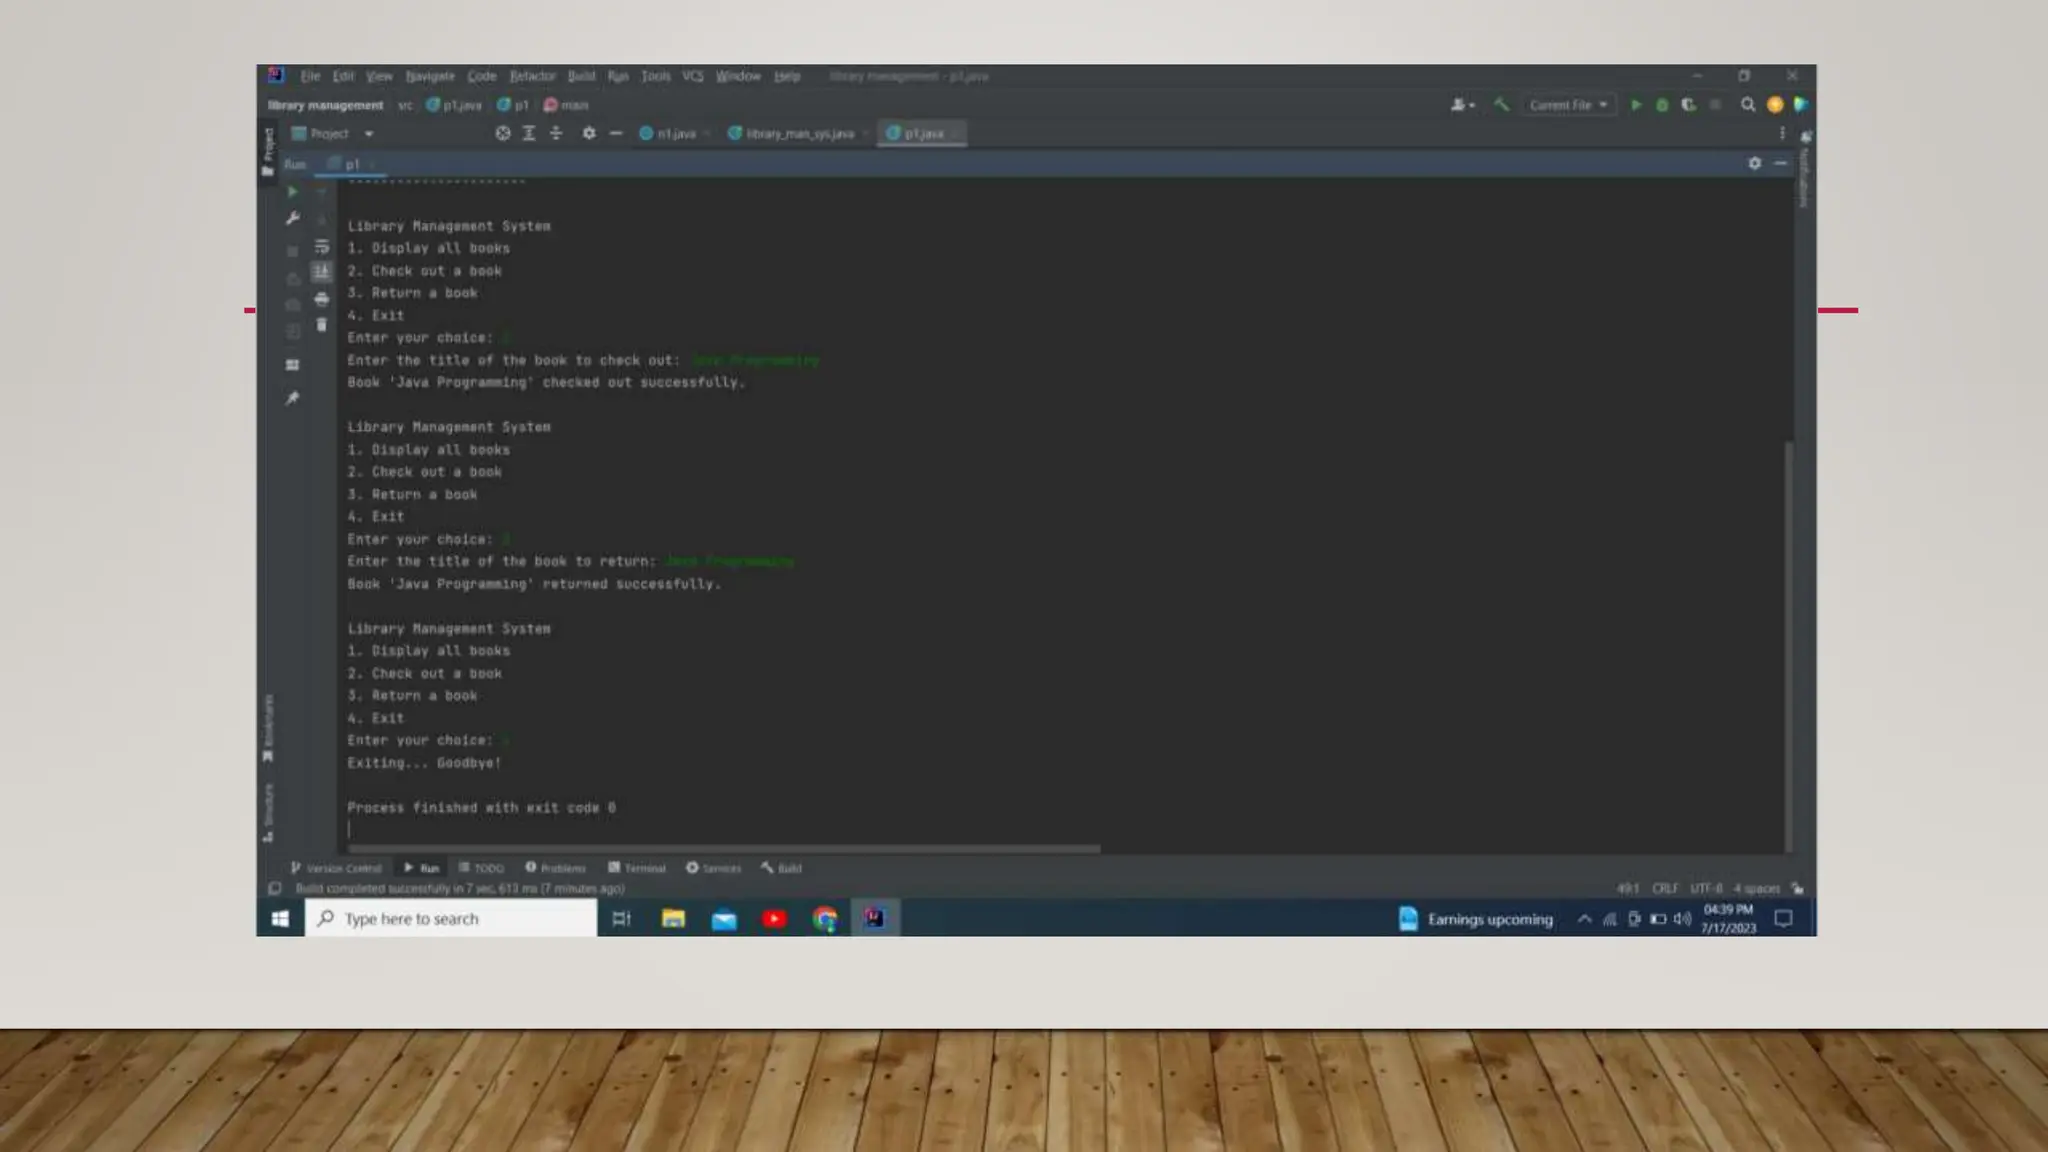Open the Problems tool window button

pos(556,868)
